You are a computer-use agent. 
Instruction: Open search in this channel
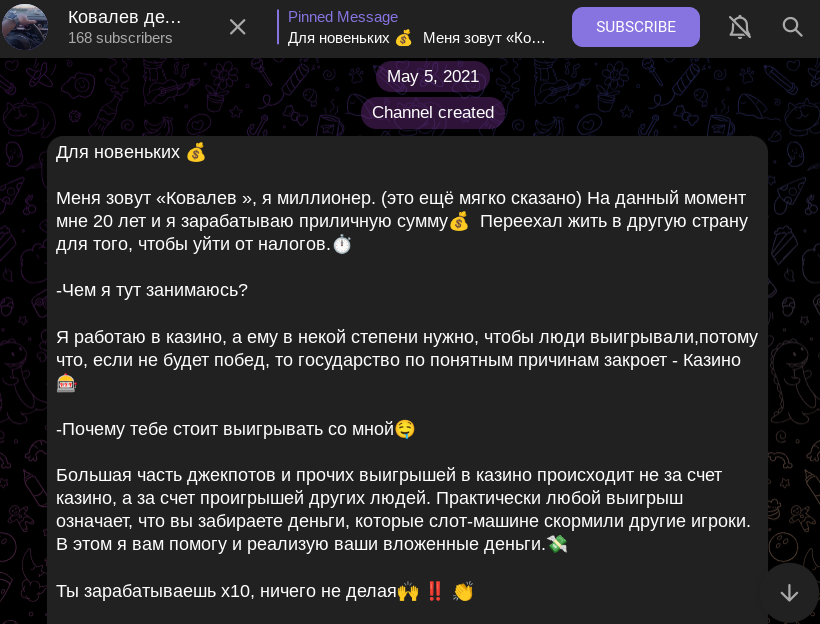pos(793,27)
